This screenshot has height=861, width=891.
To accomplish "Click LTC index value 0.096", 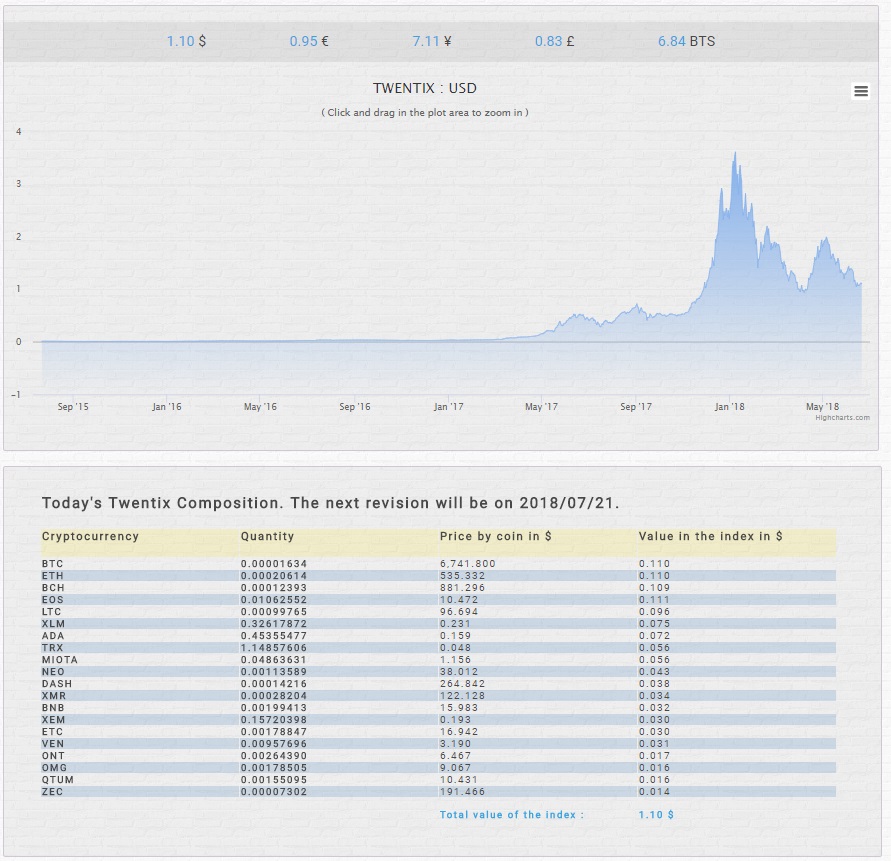I will click(x=654, y=612).
